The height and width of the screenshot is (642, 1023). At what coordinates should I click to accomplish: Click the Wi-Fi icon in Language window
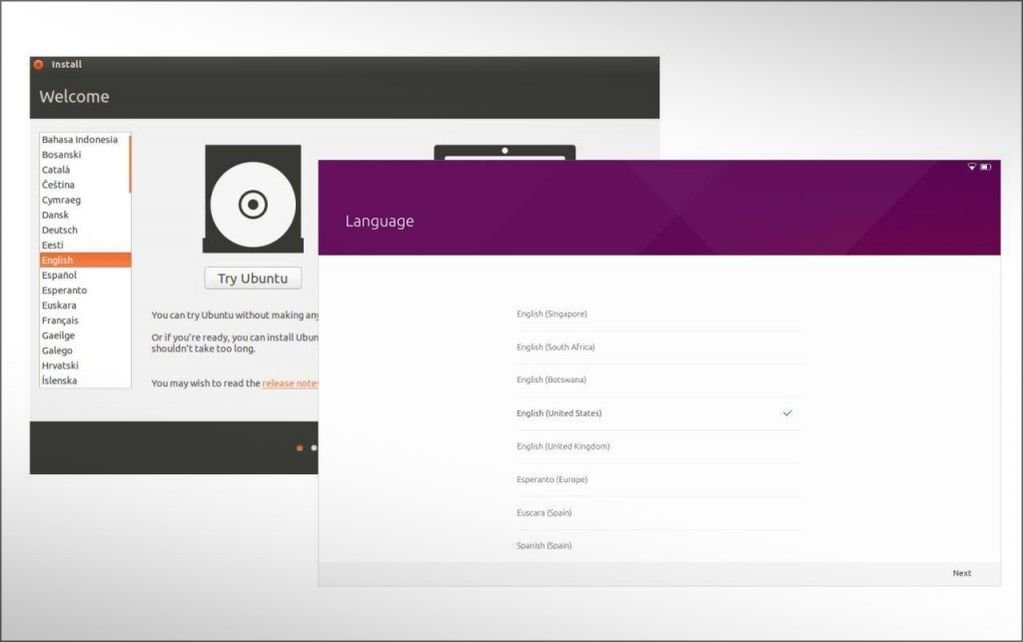[x=971, y=167]
